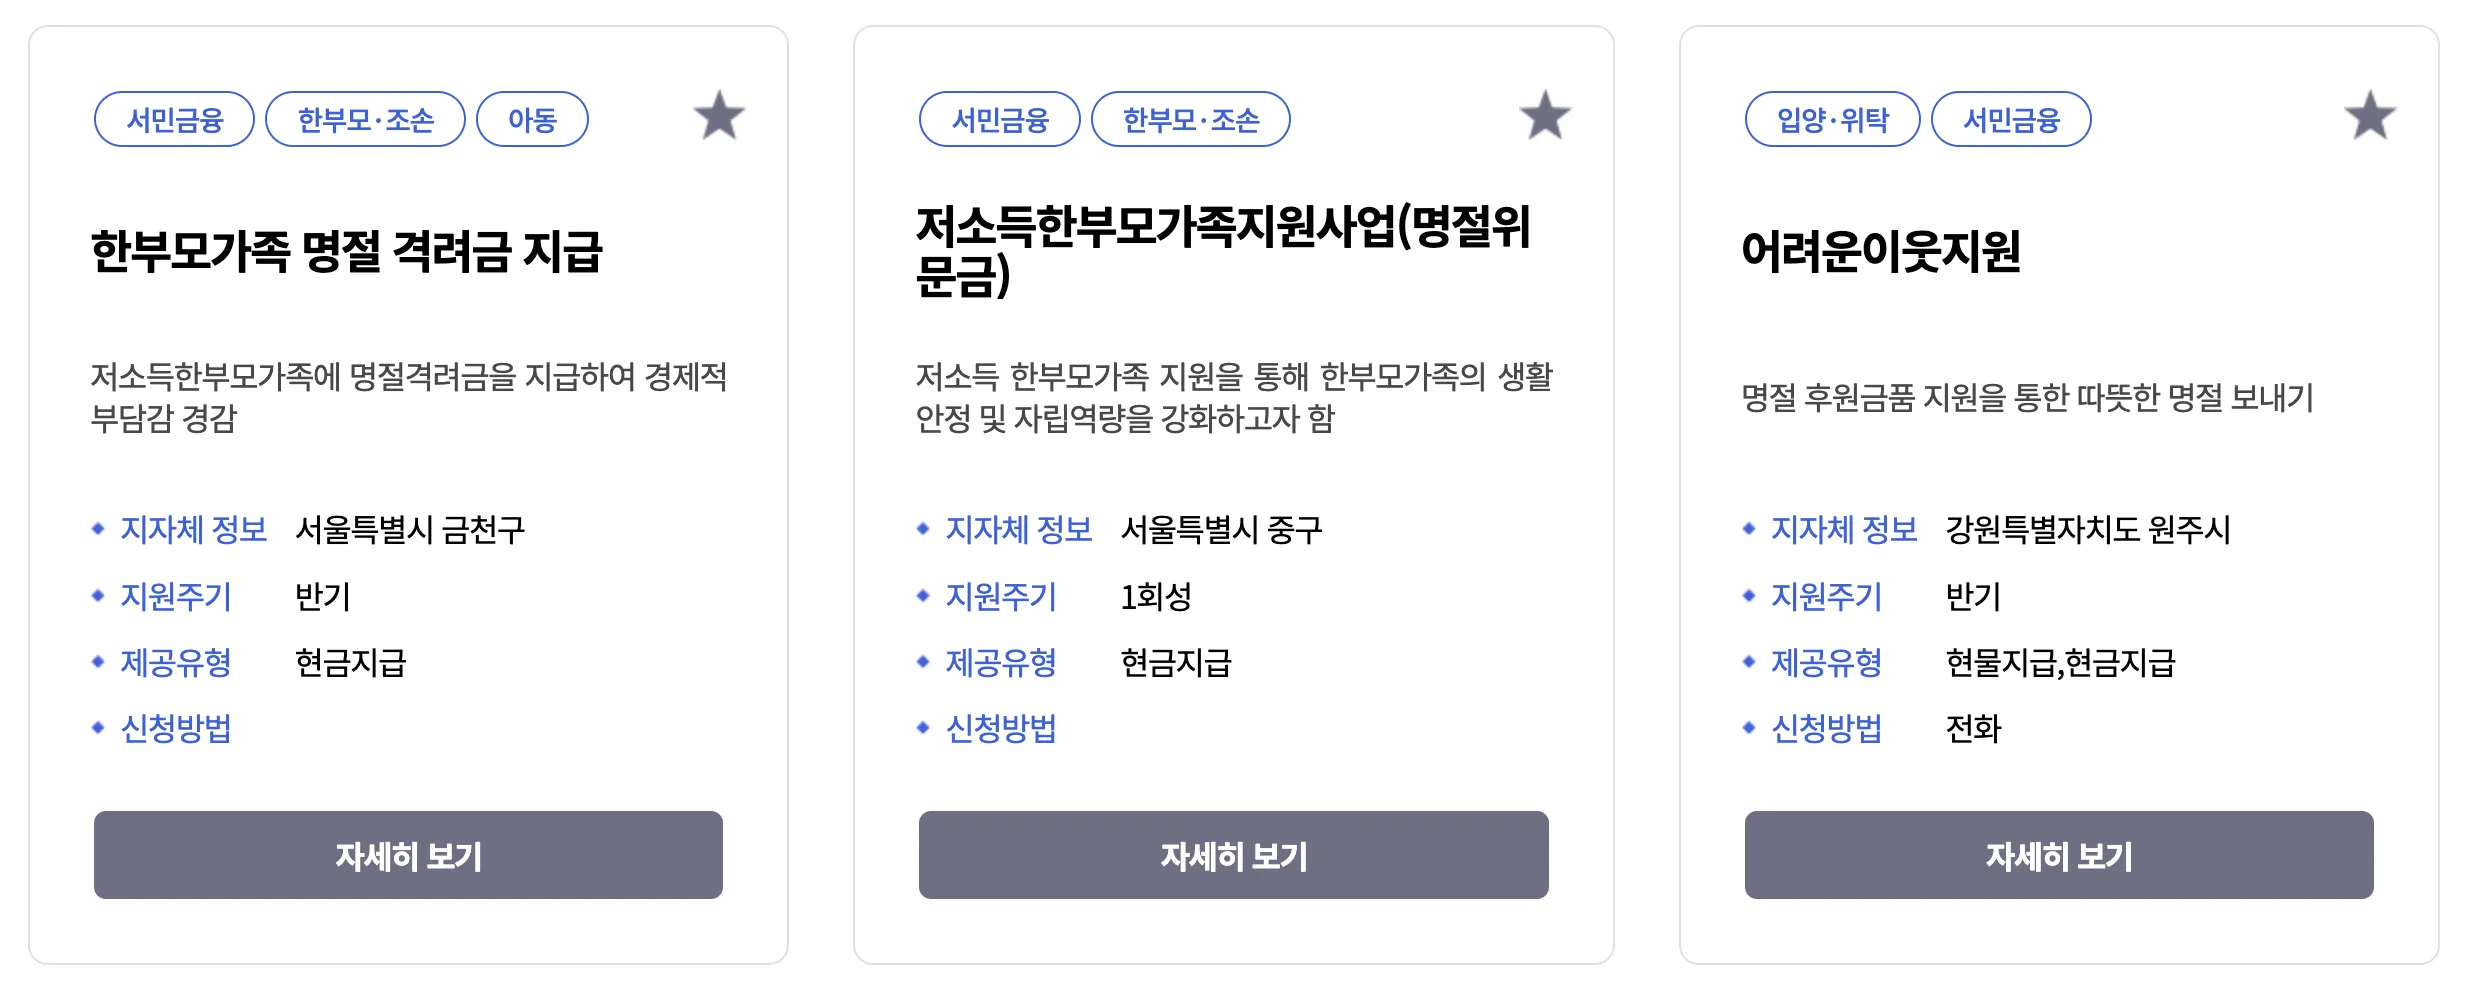This screenshot has height=1008, width=2468.
Task: Favorite the 한부모가족 명절 격려금 지급 card star
Action: coord(719,116)
